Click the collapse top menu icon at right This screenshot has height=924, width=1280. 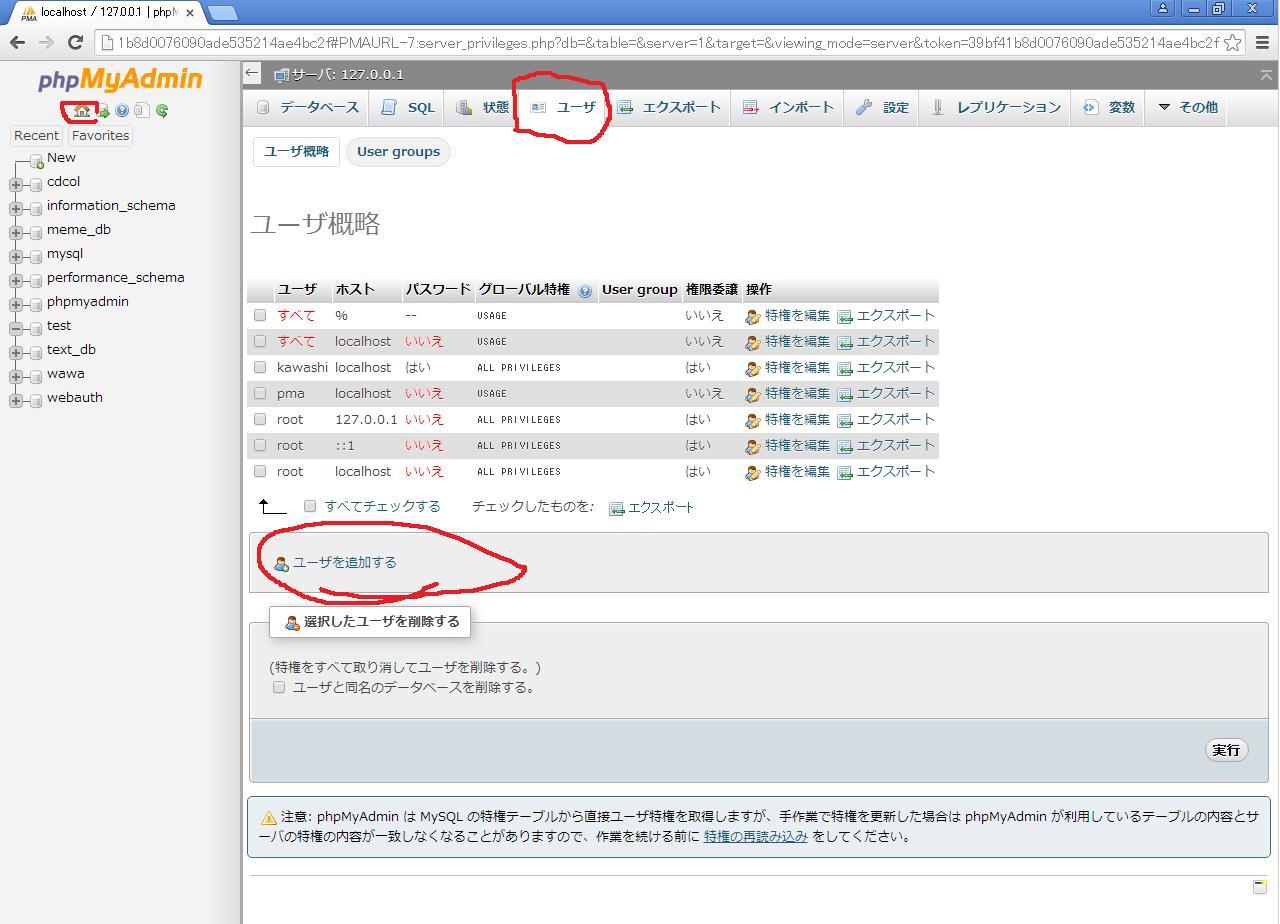[1266, 75]
